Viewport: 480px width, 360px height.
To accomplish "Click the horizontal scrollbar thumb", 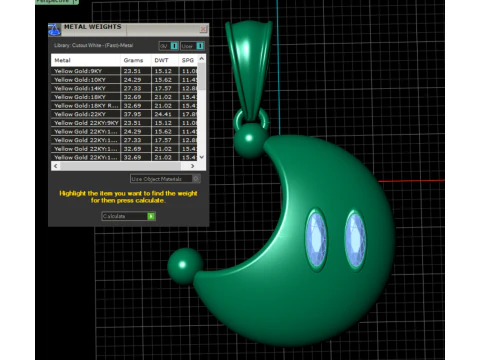I will (x=120, y=166).
